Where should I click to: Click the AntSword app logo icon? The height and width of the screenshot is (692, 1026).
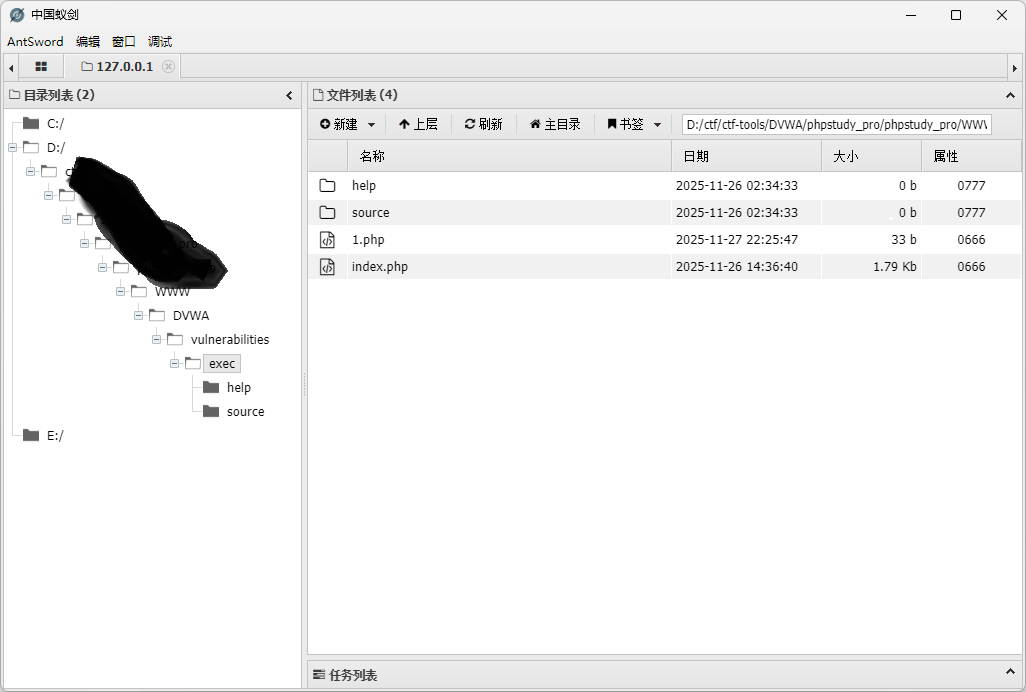pos(17,14)
